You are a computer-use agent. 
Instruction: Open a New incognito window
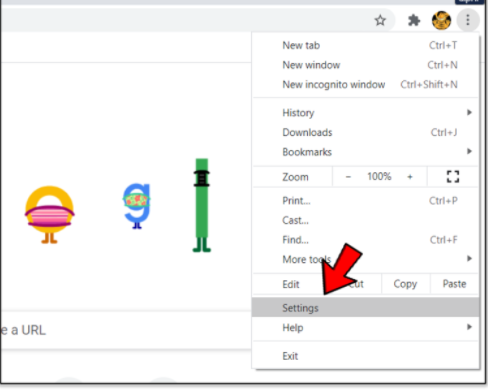[366, 84]
